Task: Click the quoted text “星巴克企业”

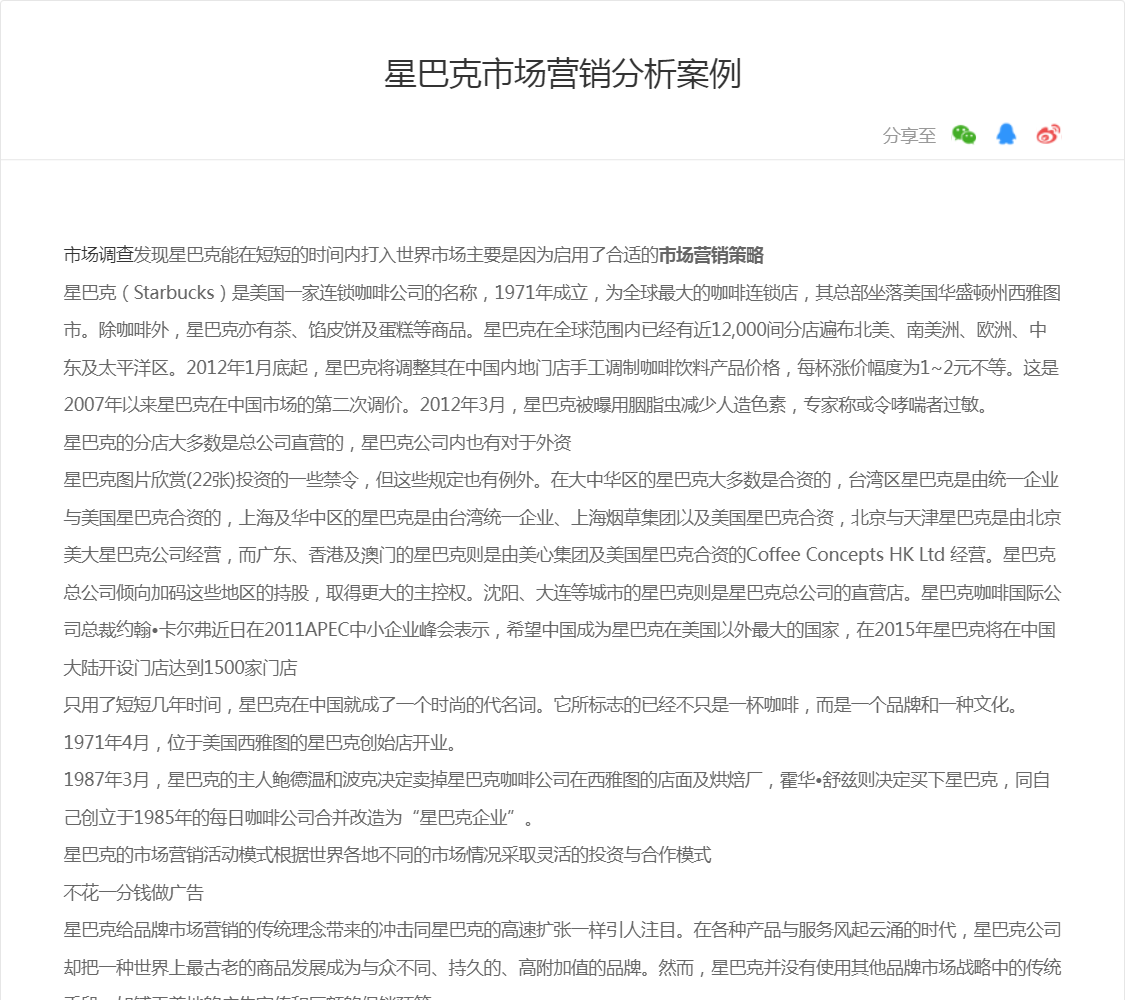Action: click(x=464, y=818)
